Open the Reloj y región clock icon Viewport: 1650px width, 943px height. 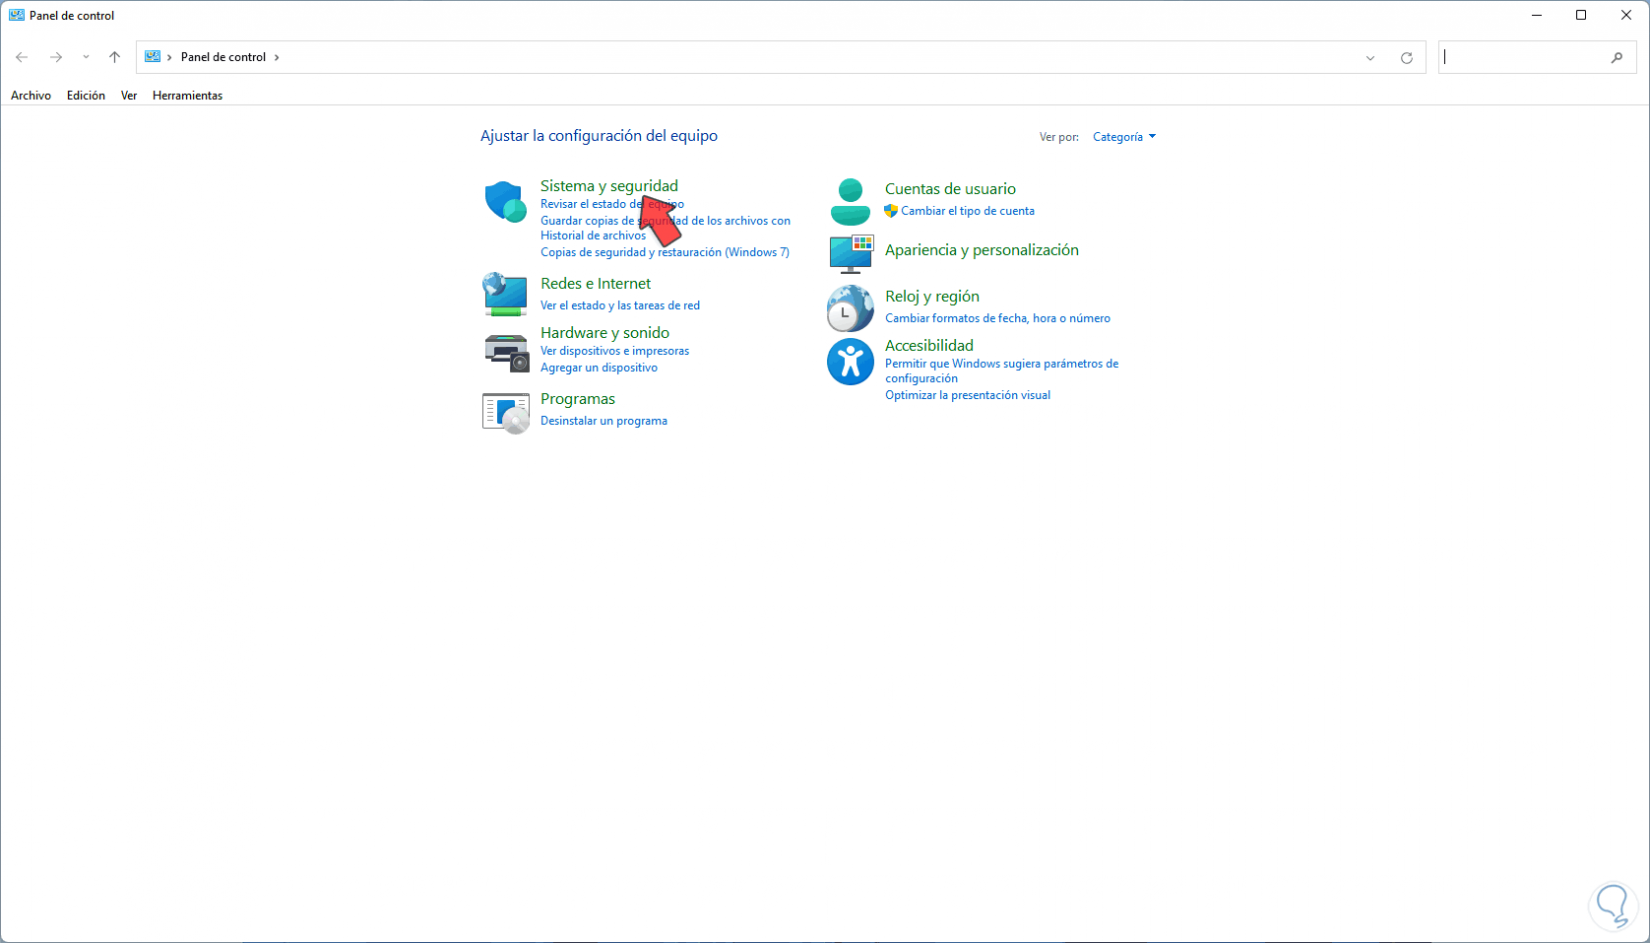click(x=850, y=308)
